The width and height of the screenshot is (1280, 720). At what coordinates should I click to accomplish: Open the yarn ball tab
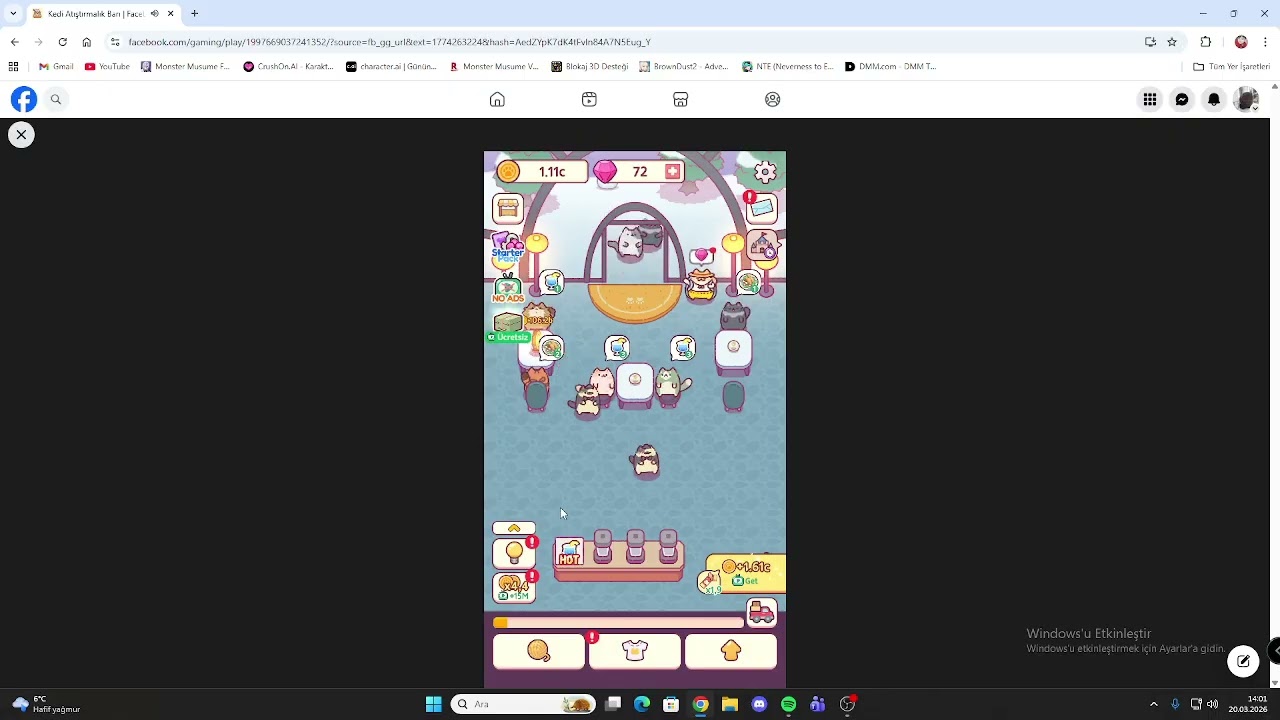coord(539,651)
